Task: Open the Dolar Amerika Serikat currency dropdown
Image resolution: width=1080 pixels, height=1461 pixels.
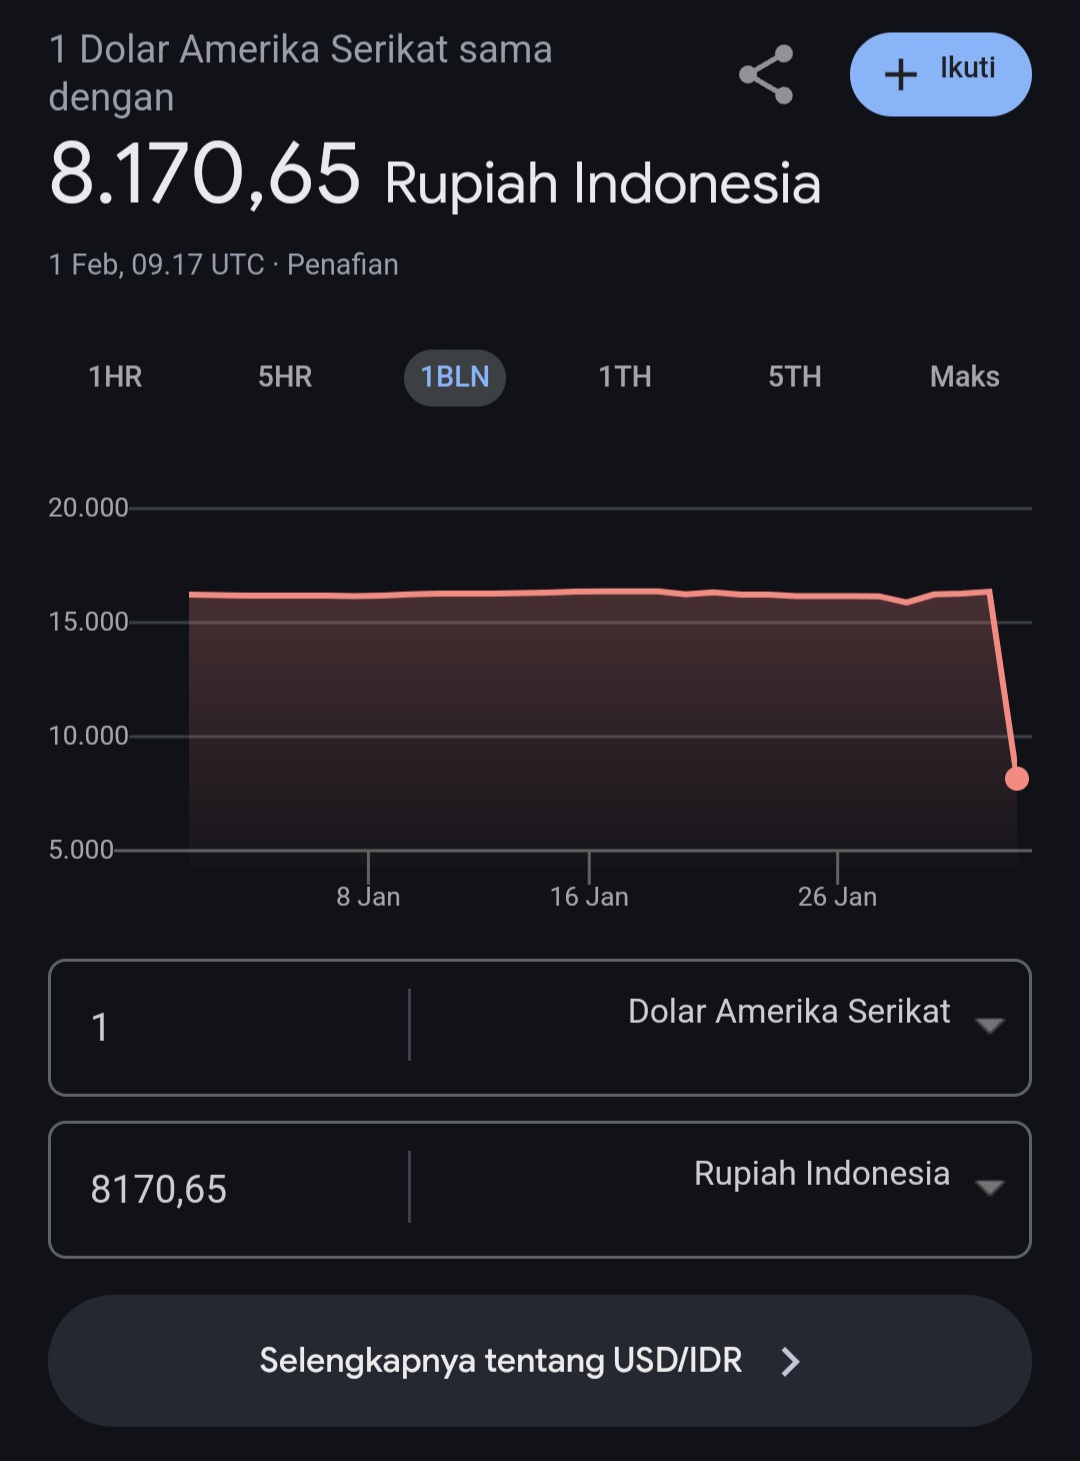Action: click(x=788, y=1012)
